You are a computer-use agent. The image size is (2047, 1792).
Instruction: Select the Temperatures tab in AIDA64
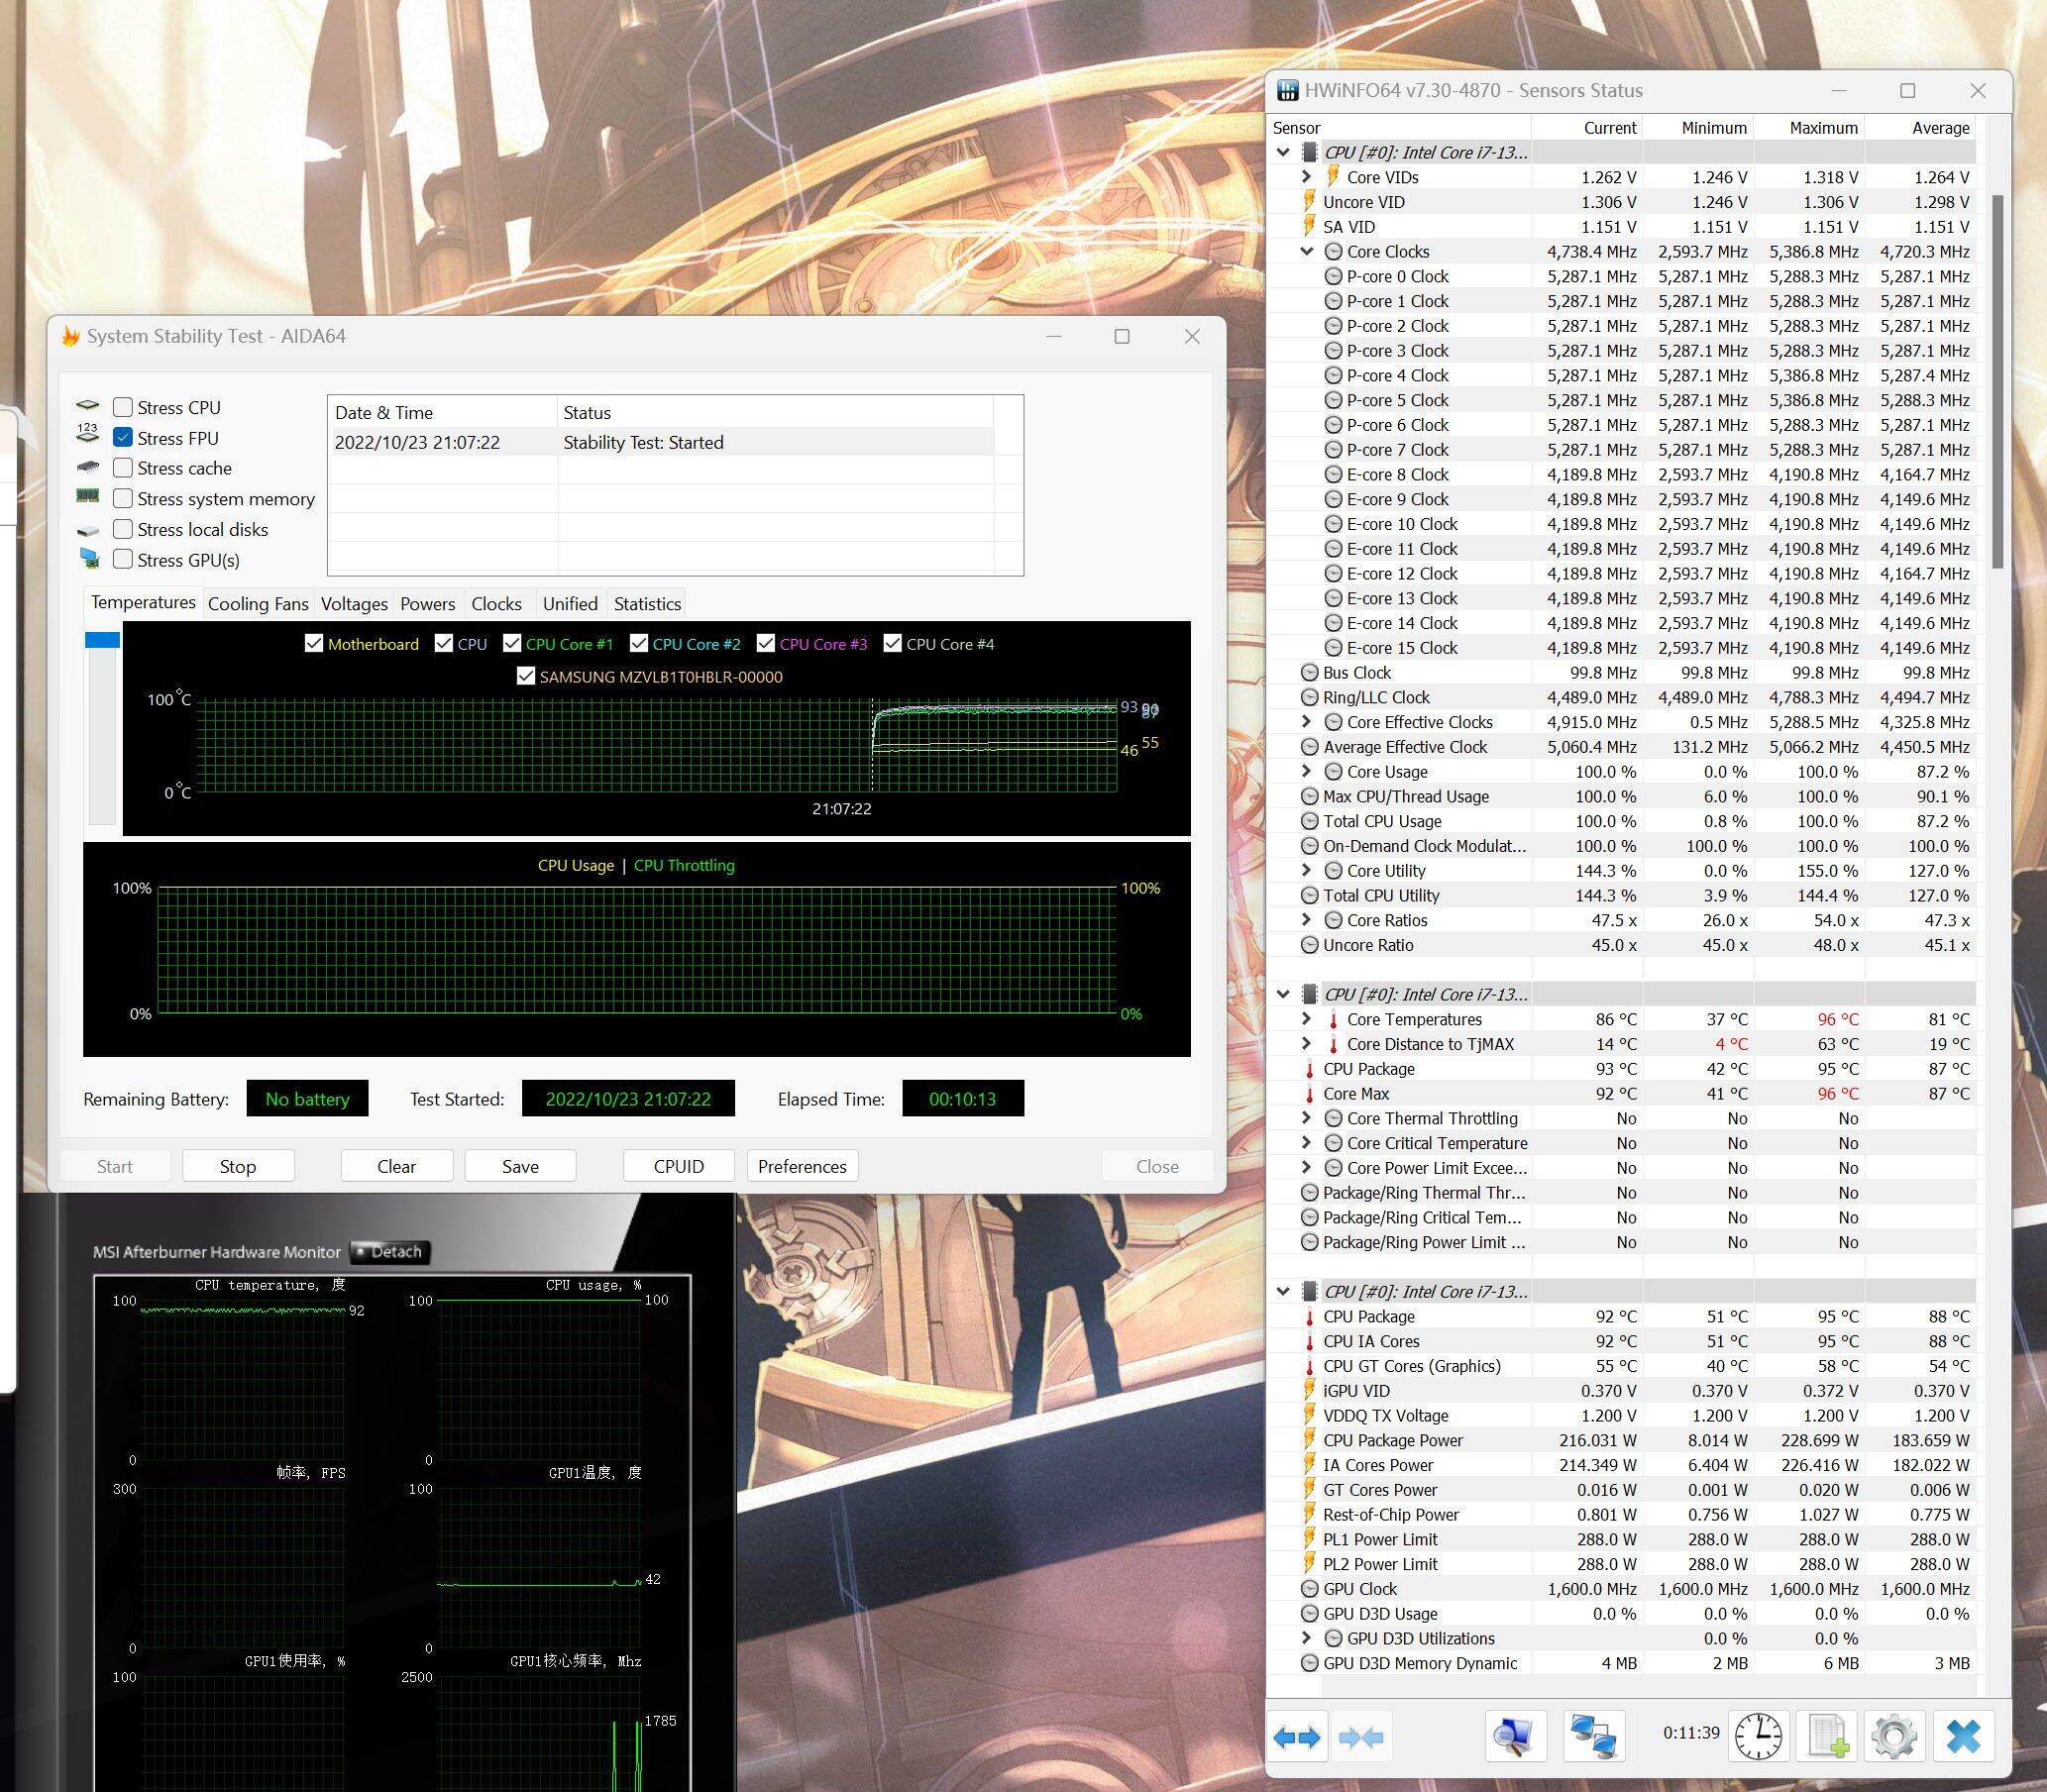point(143,603)
